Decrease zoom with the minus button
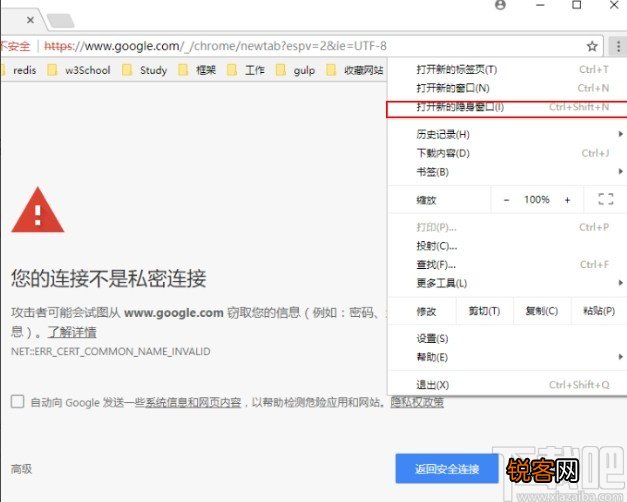Viewport: 627px width, 502px height. (506, 200)
